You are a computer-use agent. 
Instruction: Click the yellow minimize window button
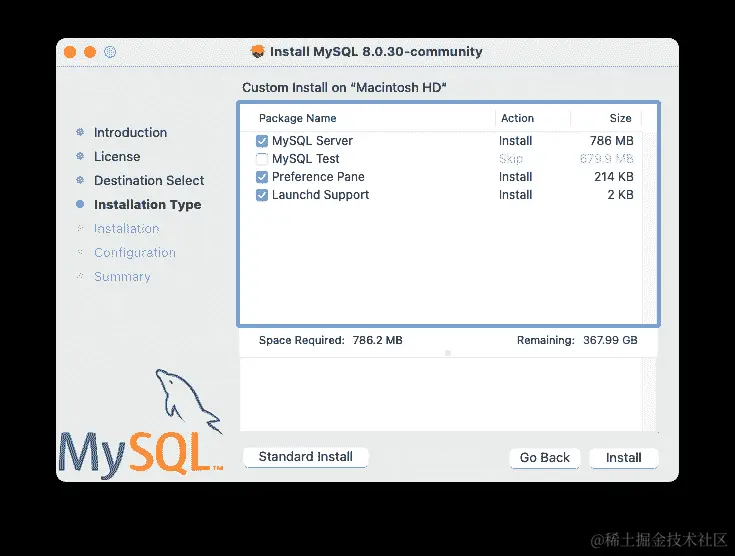90,52
